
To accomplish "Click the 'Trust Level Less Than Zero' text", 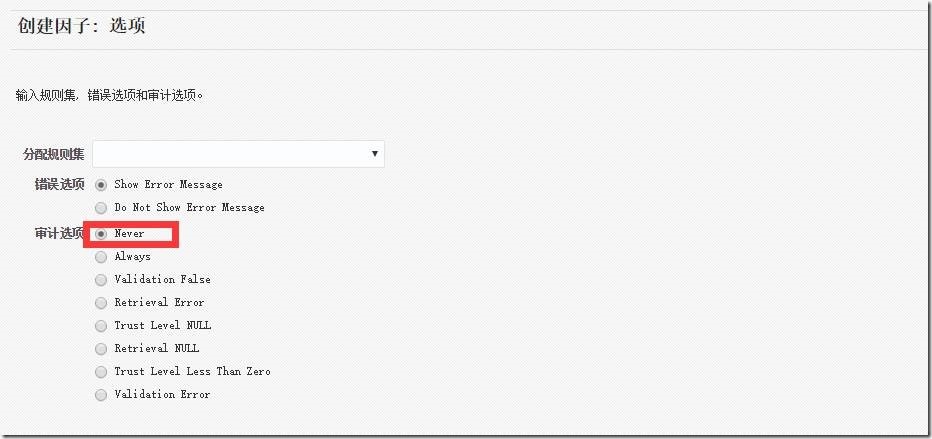I will coord(193,371).
